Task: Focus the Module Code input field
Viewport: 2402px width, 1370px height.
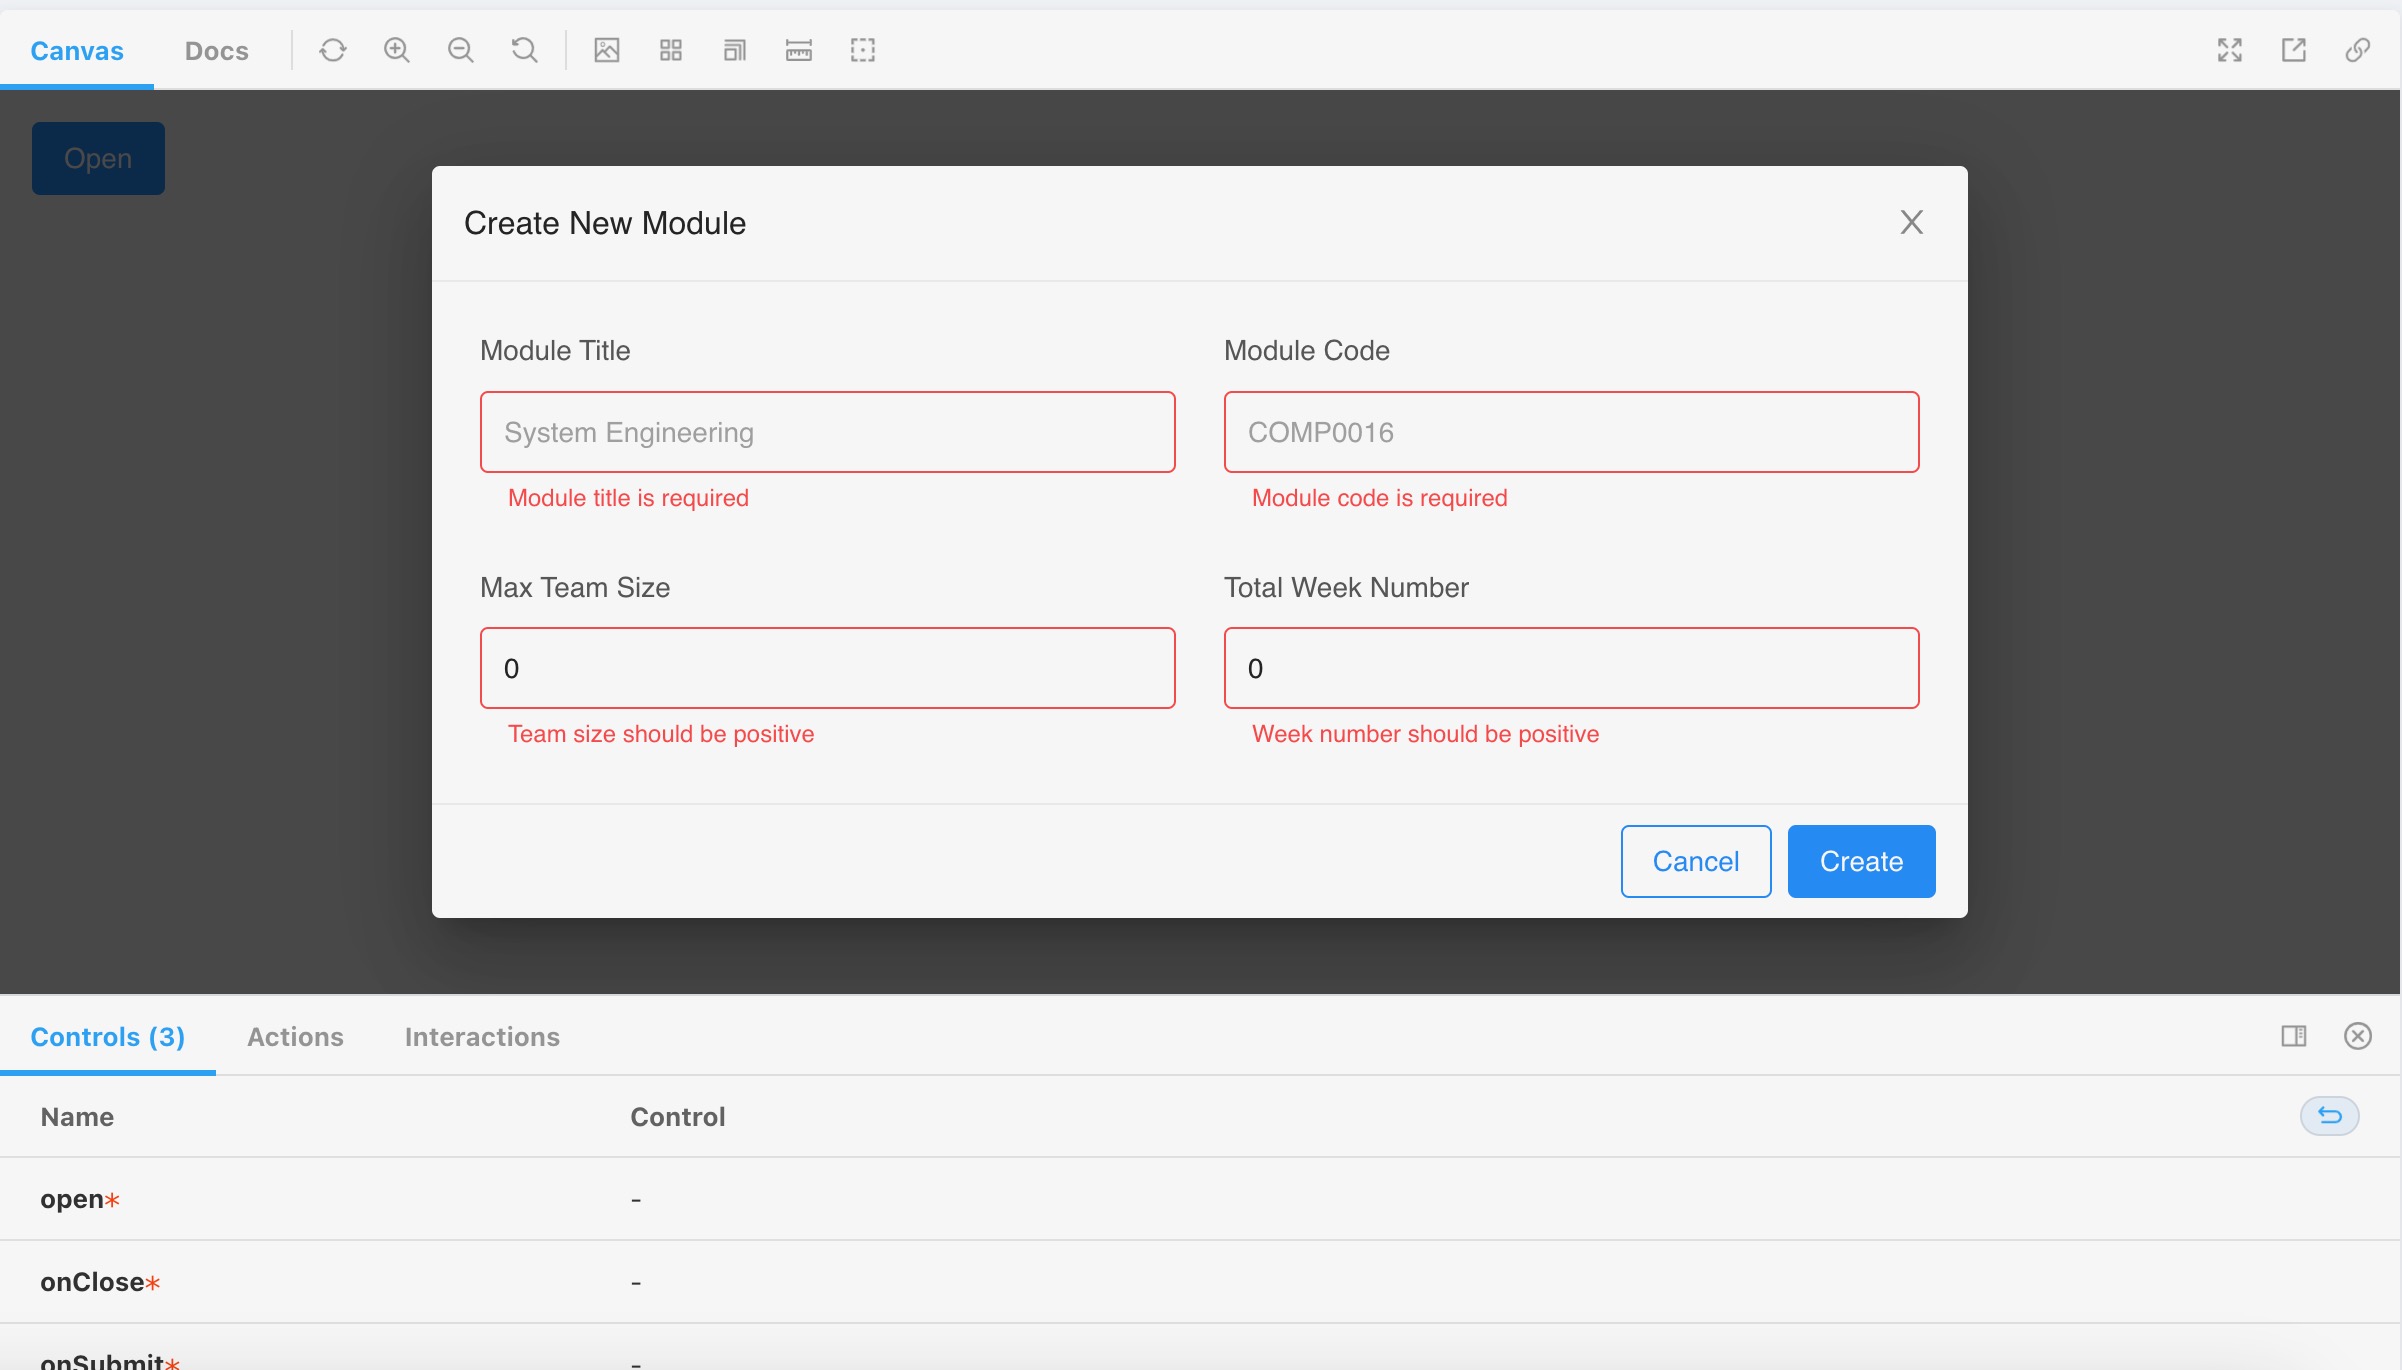Action: [1572, 432]
